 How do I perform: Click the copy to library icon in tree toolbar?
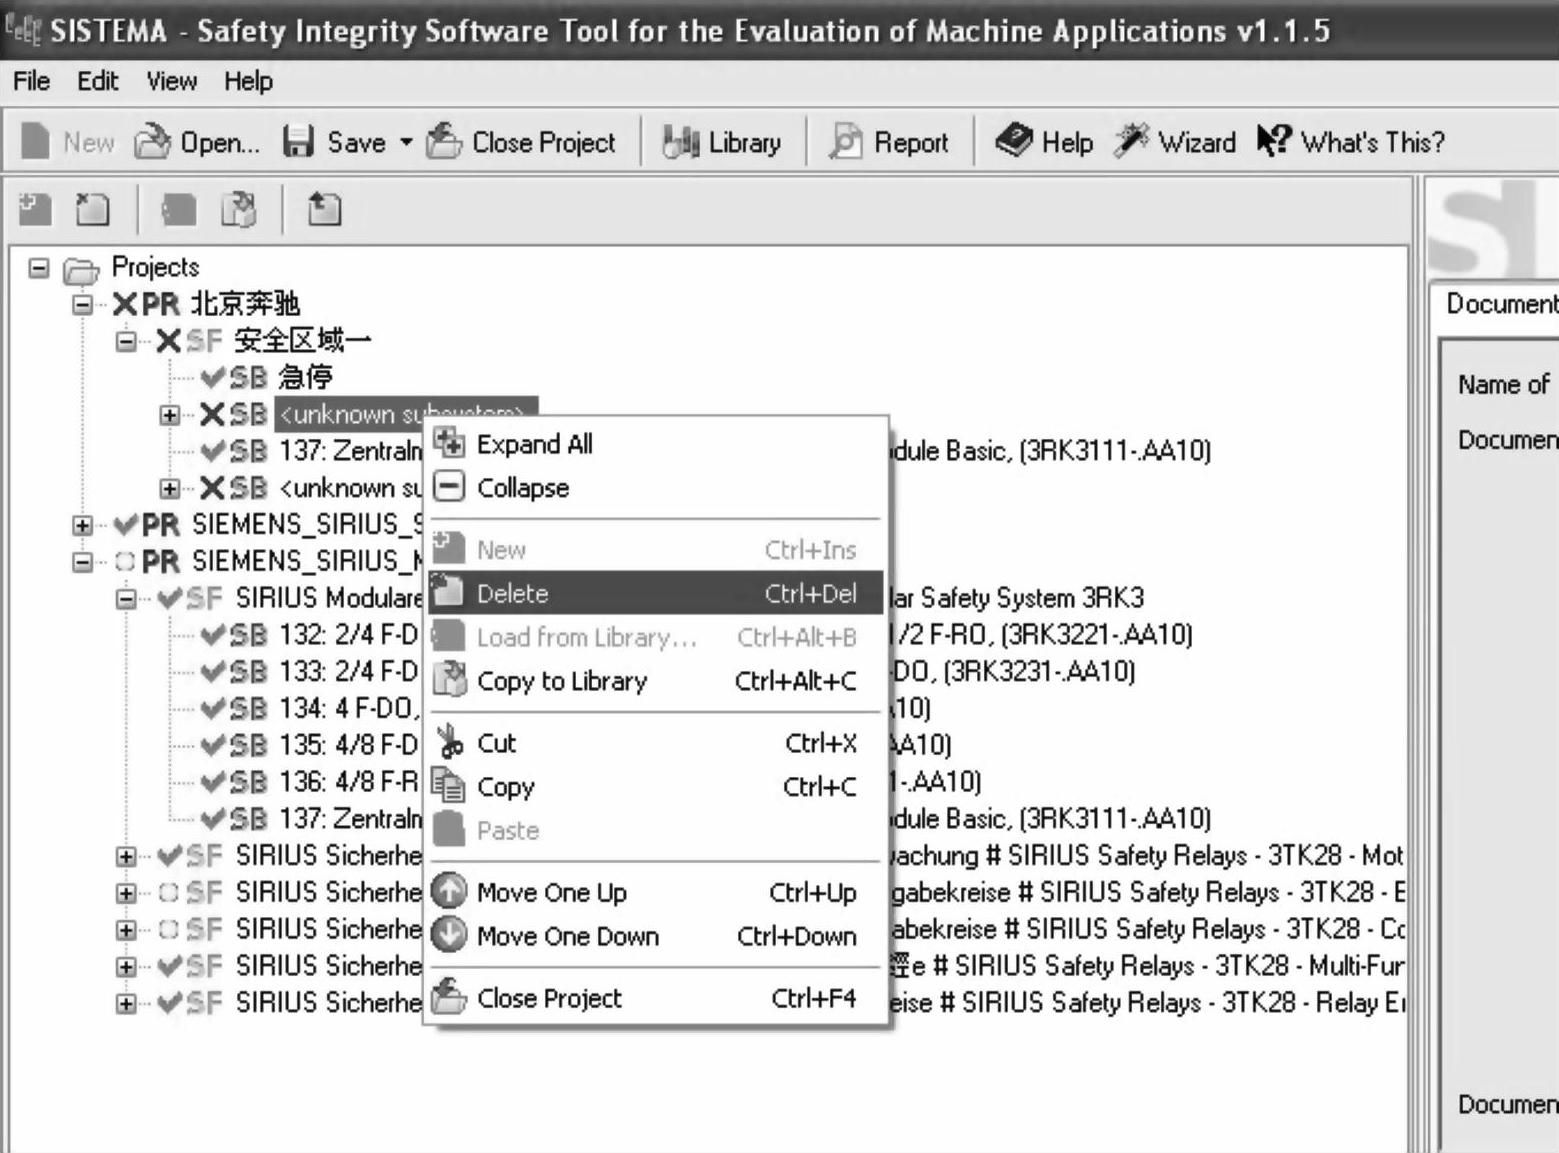point(238,209)
